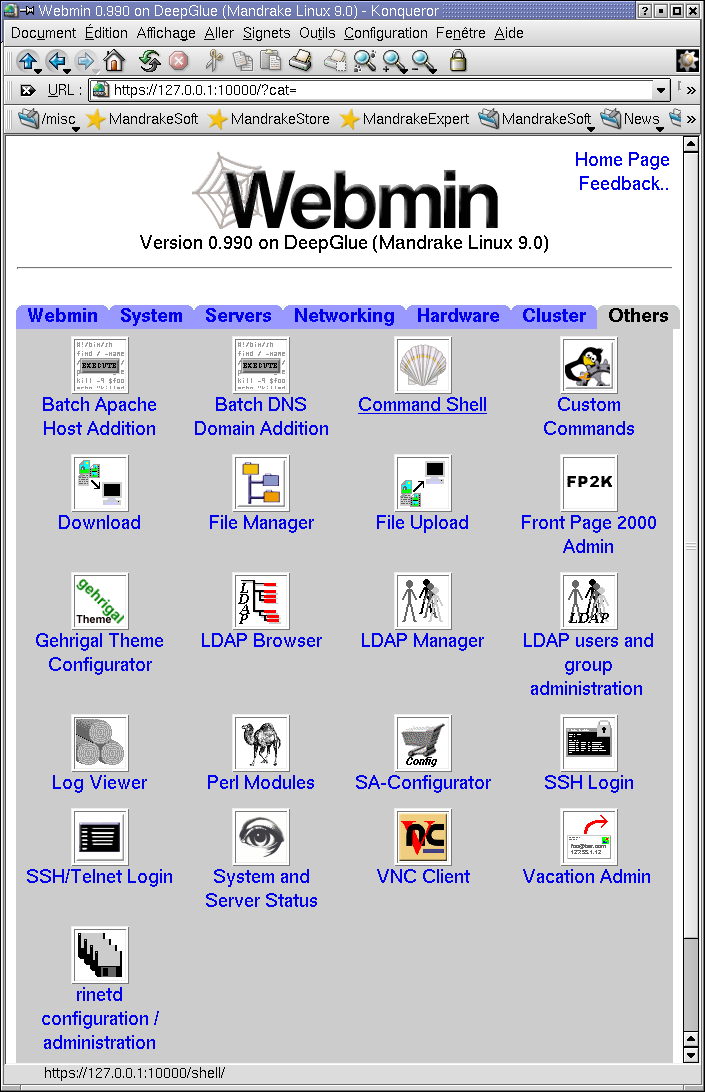
Task: Expand the MandrakeSoft folder bookmark
Action: click(536, 119)
